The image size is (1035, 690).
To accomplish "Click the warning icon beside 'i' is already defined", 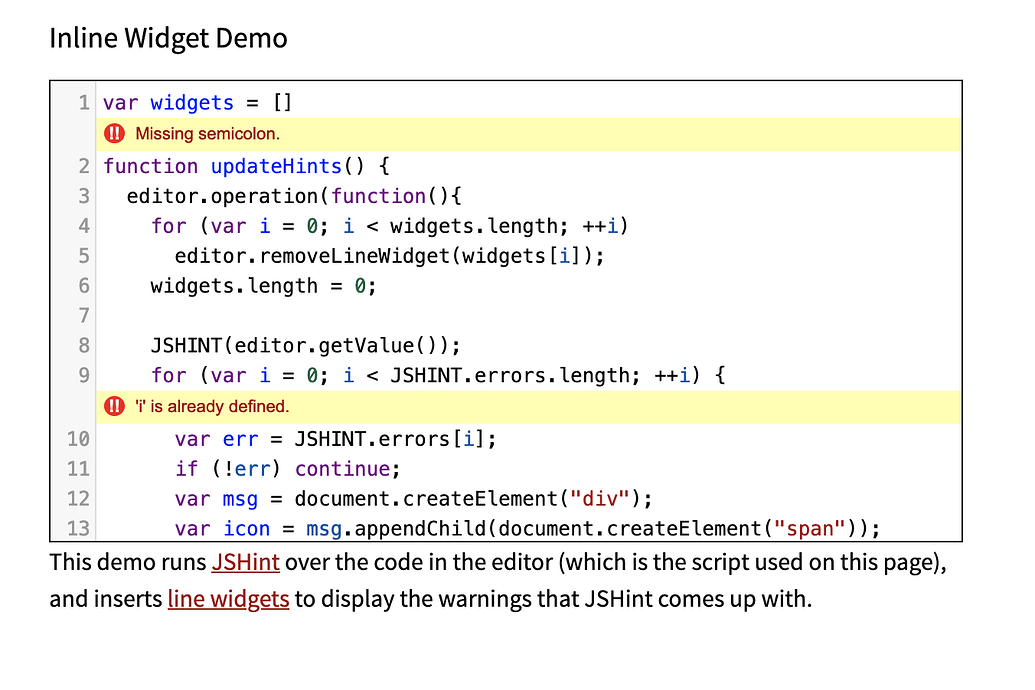I will pyautogui.click(x=114, y=406).
